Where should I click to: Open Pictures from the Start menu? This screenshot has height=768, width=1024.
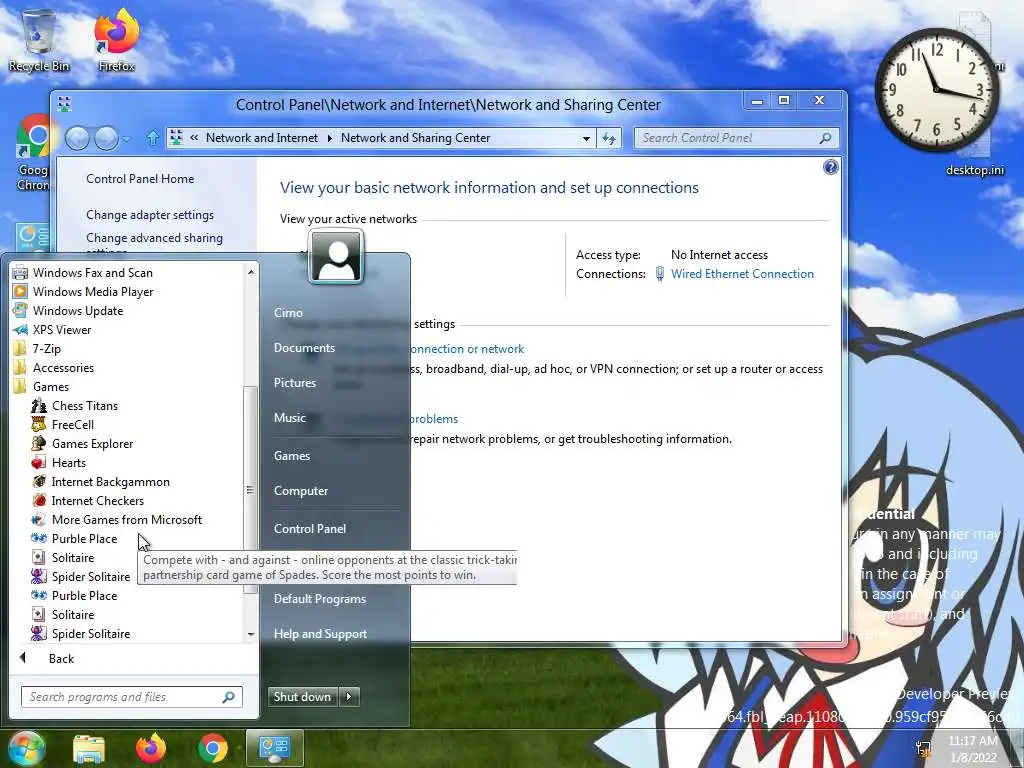click(295, 383)
